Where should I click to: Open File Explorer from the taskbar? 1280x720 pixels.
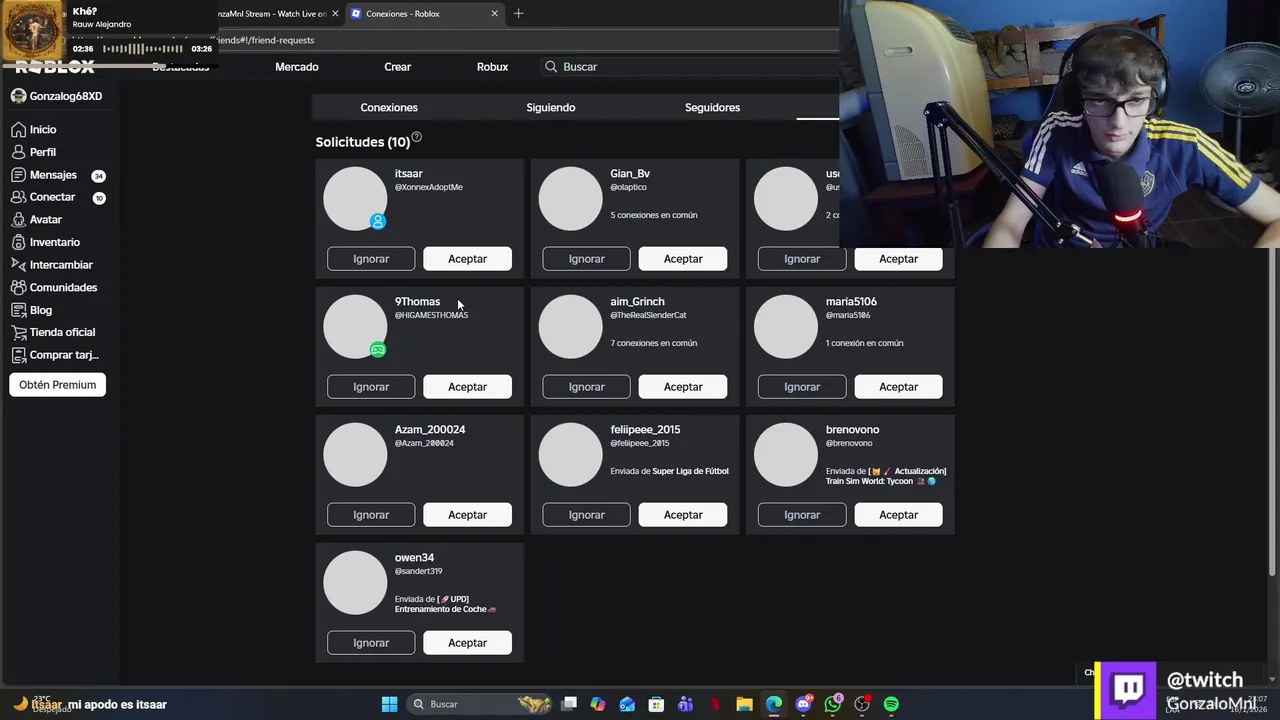click(x=744, y=704)
